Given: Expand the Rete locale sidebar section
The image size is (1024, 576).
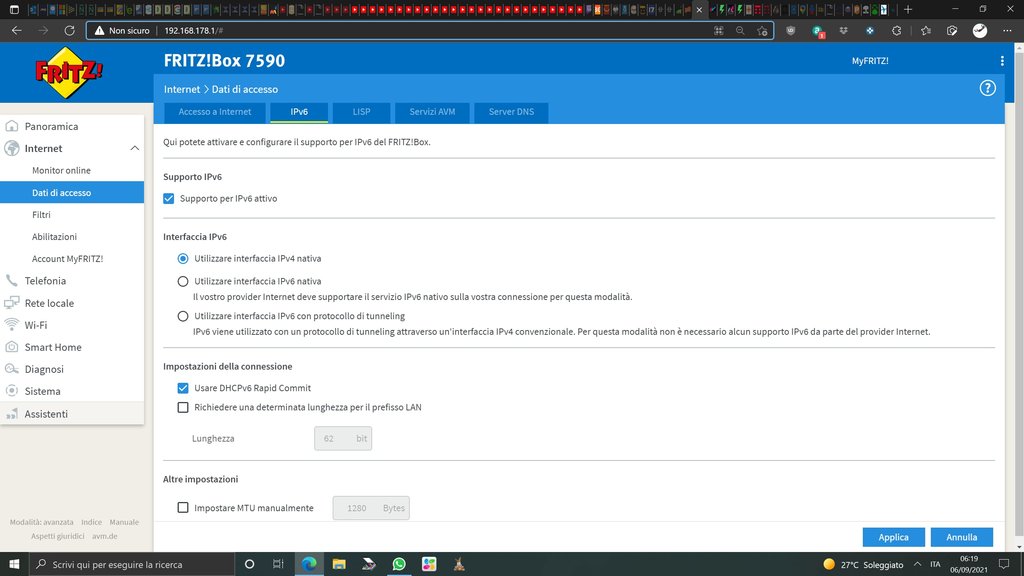Looking at the screenshot, I should pos(49,303).
